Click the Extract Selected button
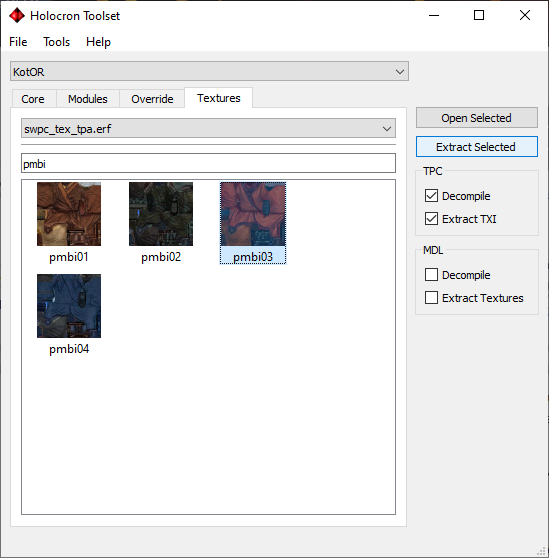This screenshot has width=549, height=558. coord(477,147)
